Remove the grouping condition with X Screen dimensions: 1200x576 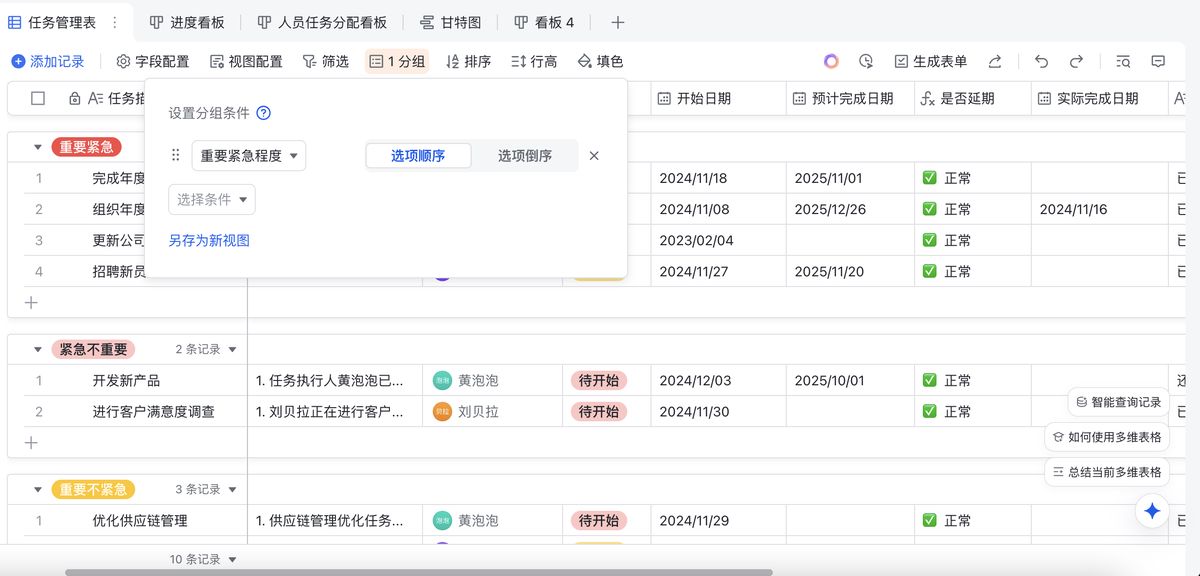click(594, 156)
